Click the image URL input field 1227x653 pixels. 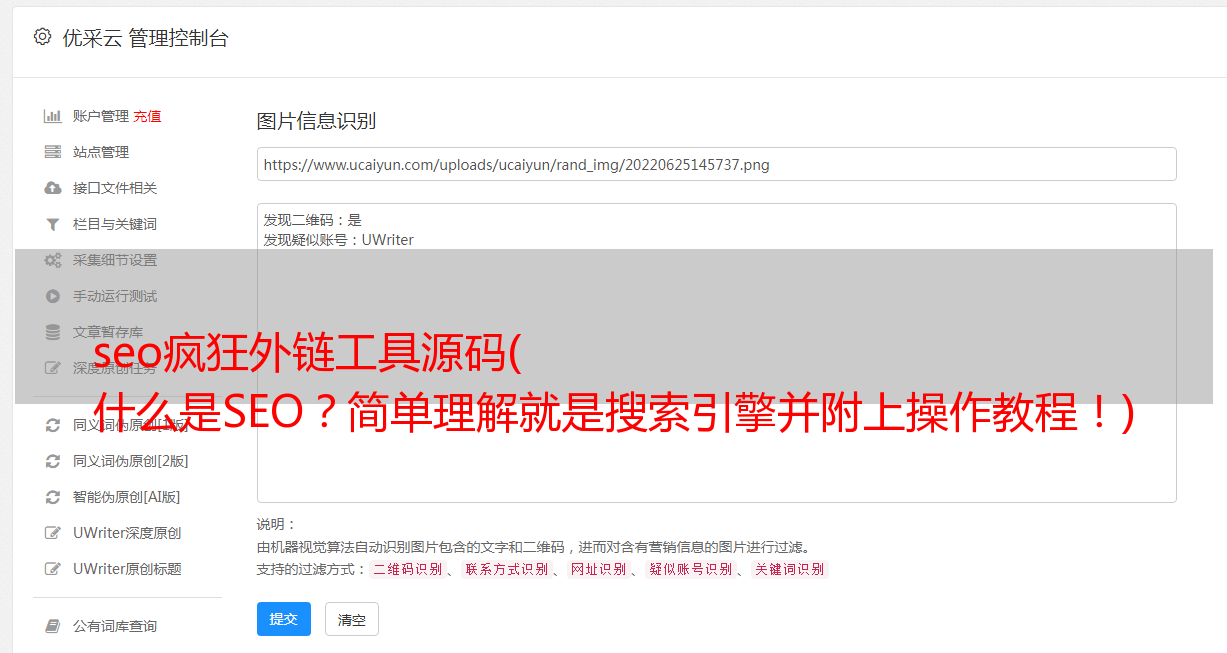click(x=716, y=164)
